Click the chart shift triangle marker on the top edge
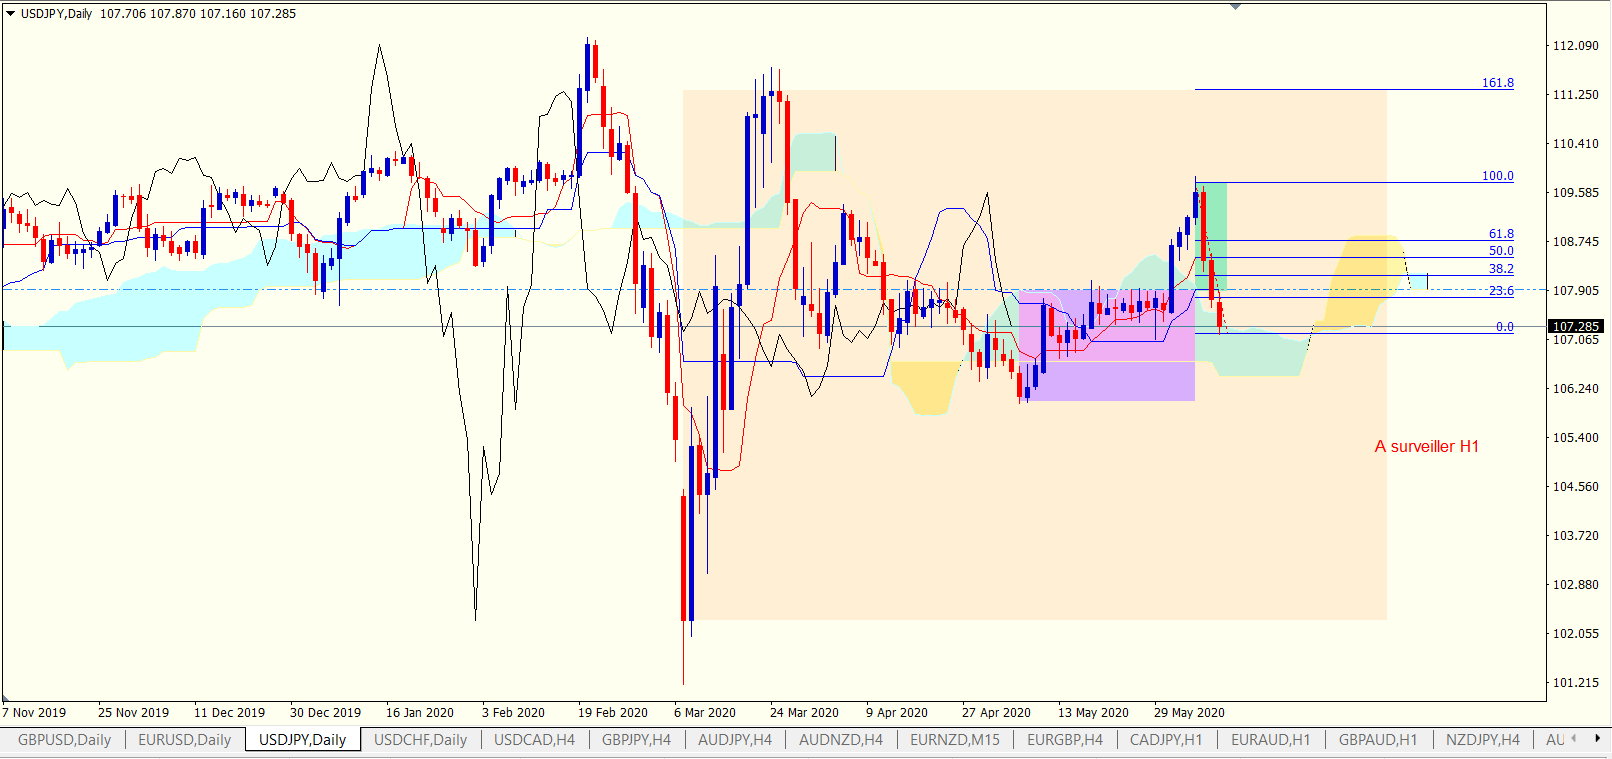1612x759 pixels. (x=1235, y=6)
